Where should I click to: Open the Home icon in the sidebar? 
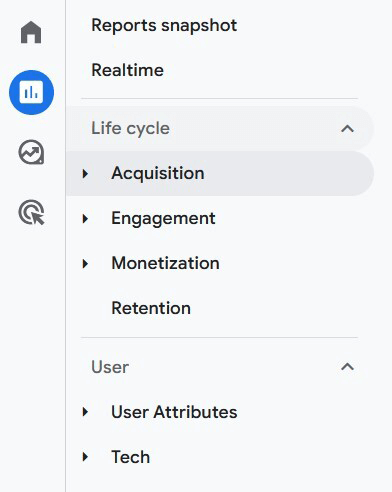pyautogui.click(x=31, y=32)
